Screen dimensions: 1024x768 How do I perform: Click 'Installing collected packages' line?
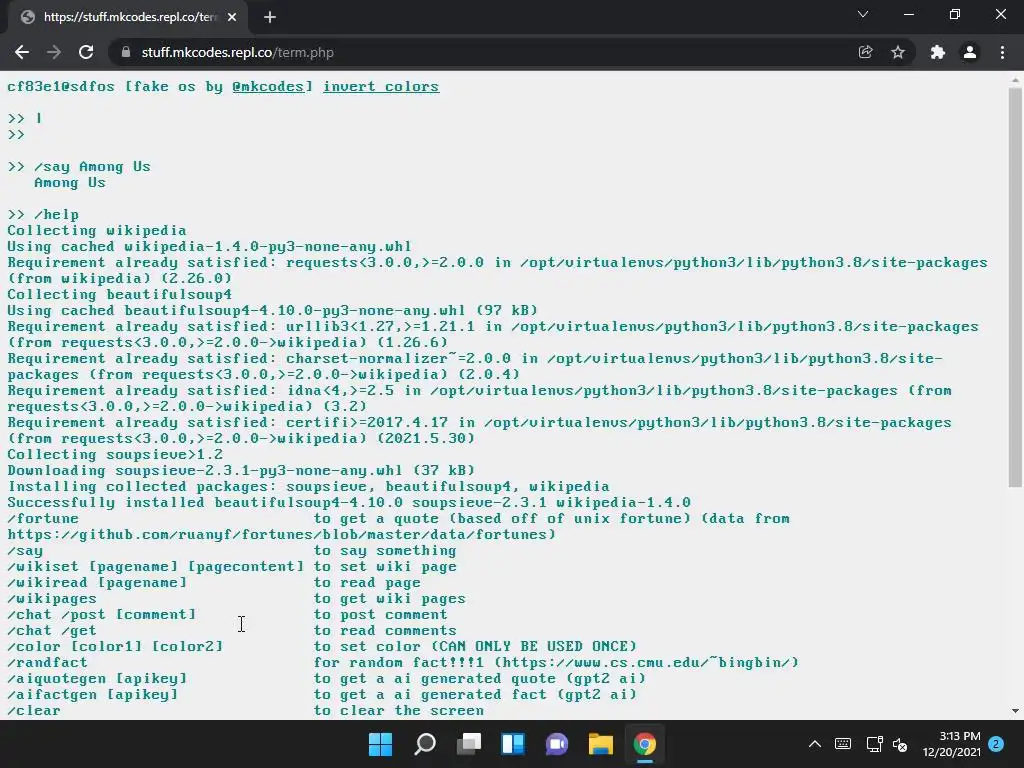tap(308, 487)
